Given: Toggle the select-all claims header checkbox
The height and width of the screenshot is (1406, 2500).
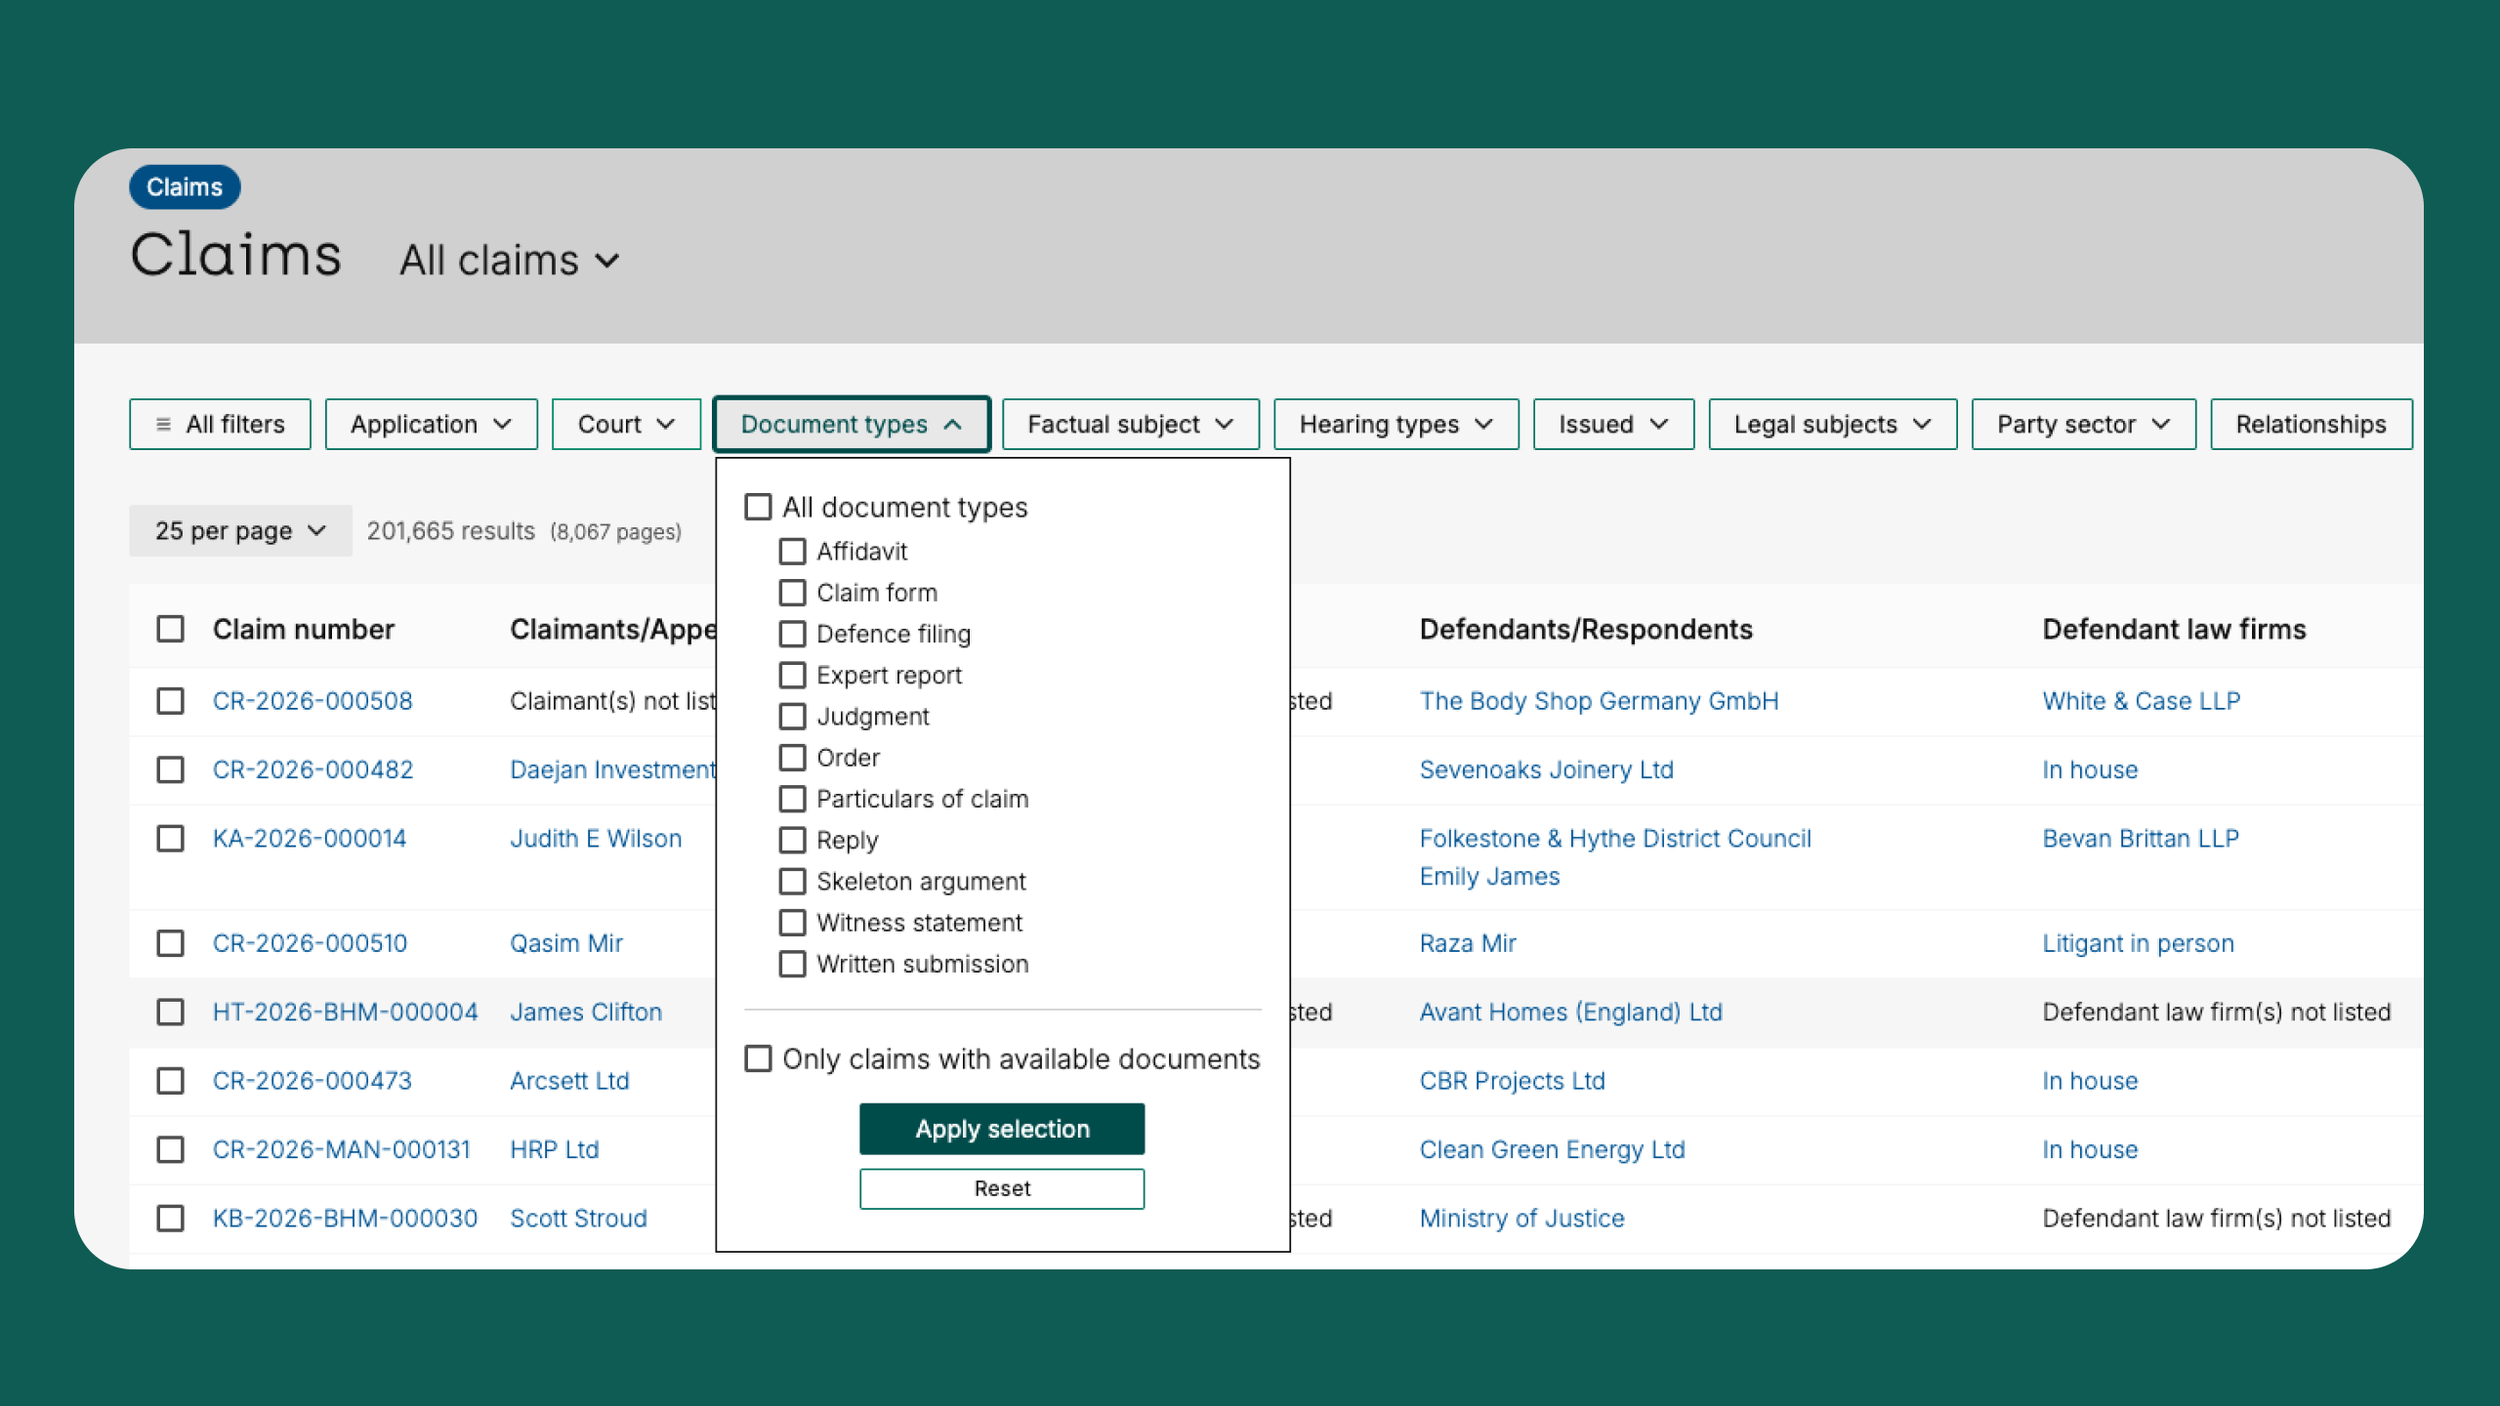Looking at the screenshot, I should (x=170, y=629).
